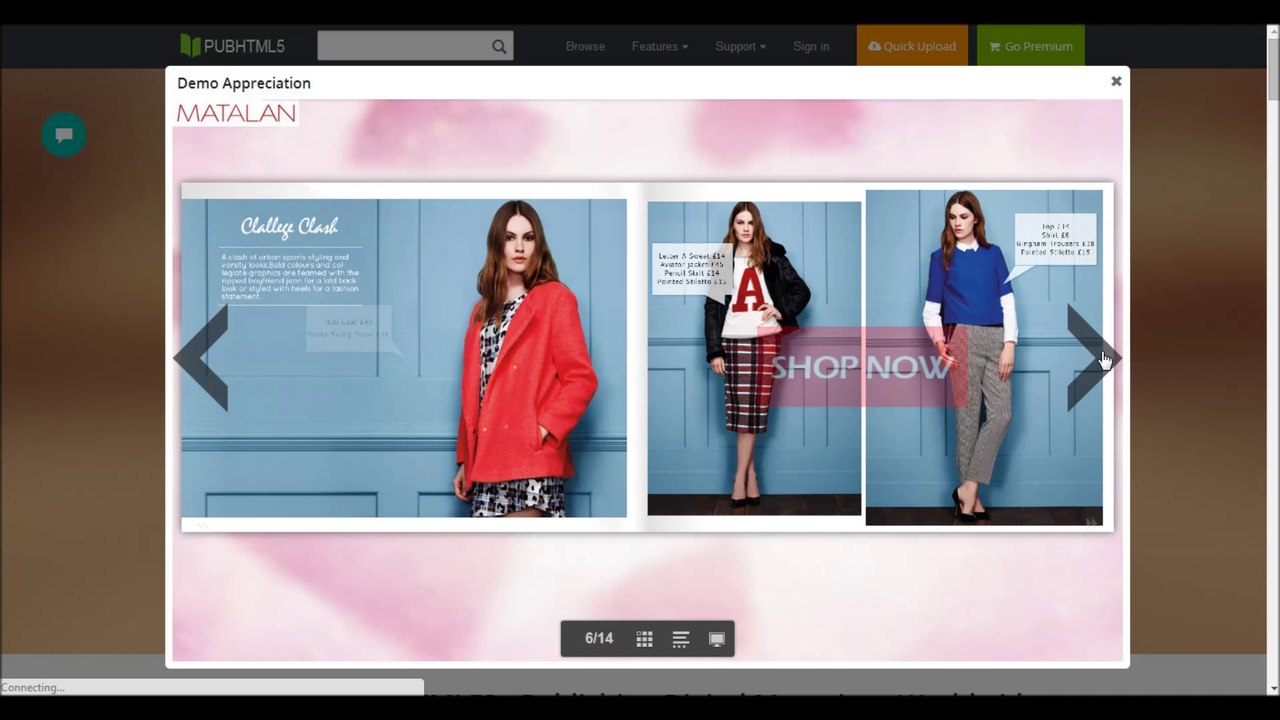Click the Quick Upload button

912,46
